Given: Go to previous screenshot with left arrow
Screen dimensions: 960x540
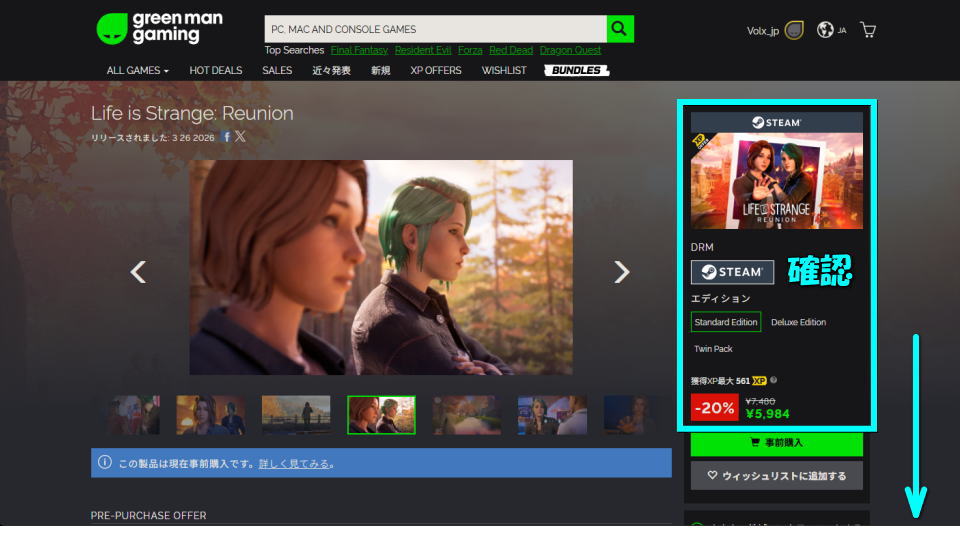Looking at the screenshot, I should coord(139,272).
